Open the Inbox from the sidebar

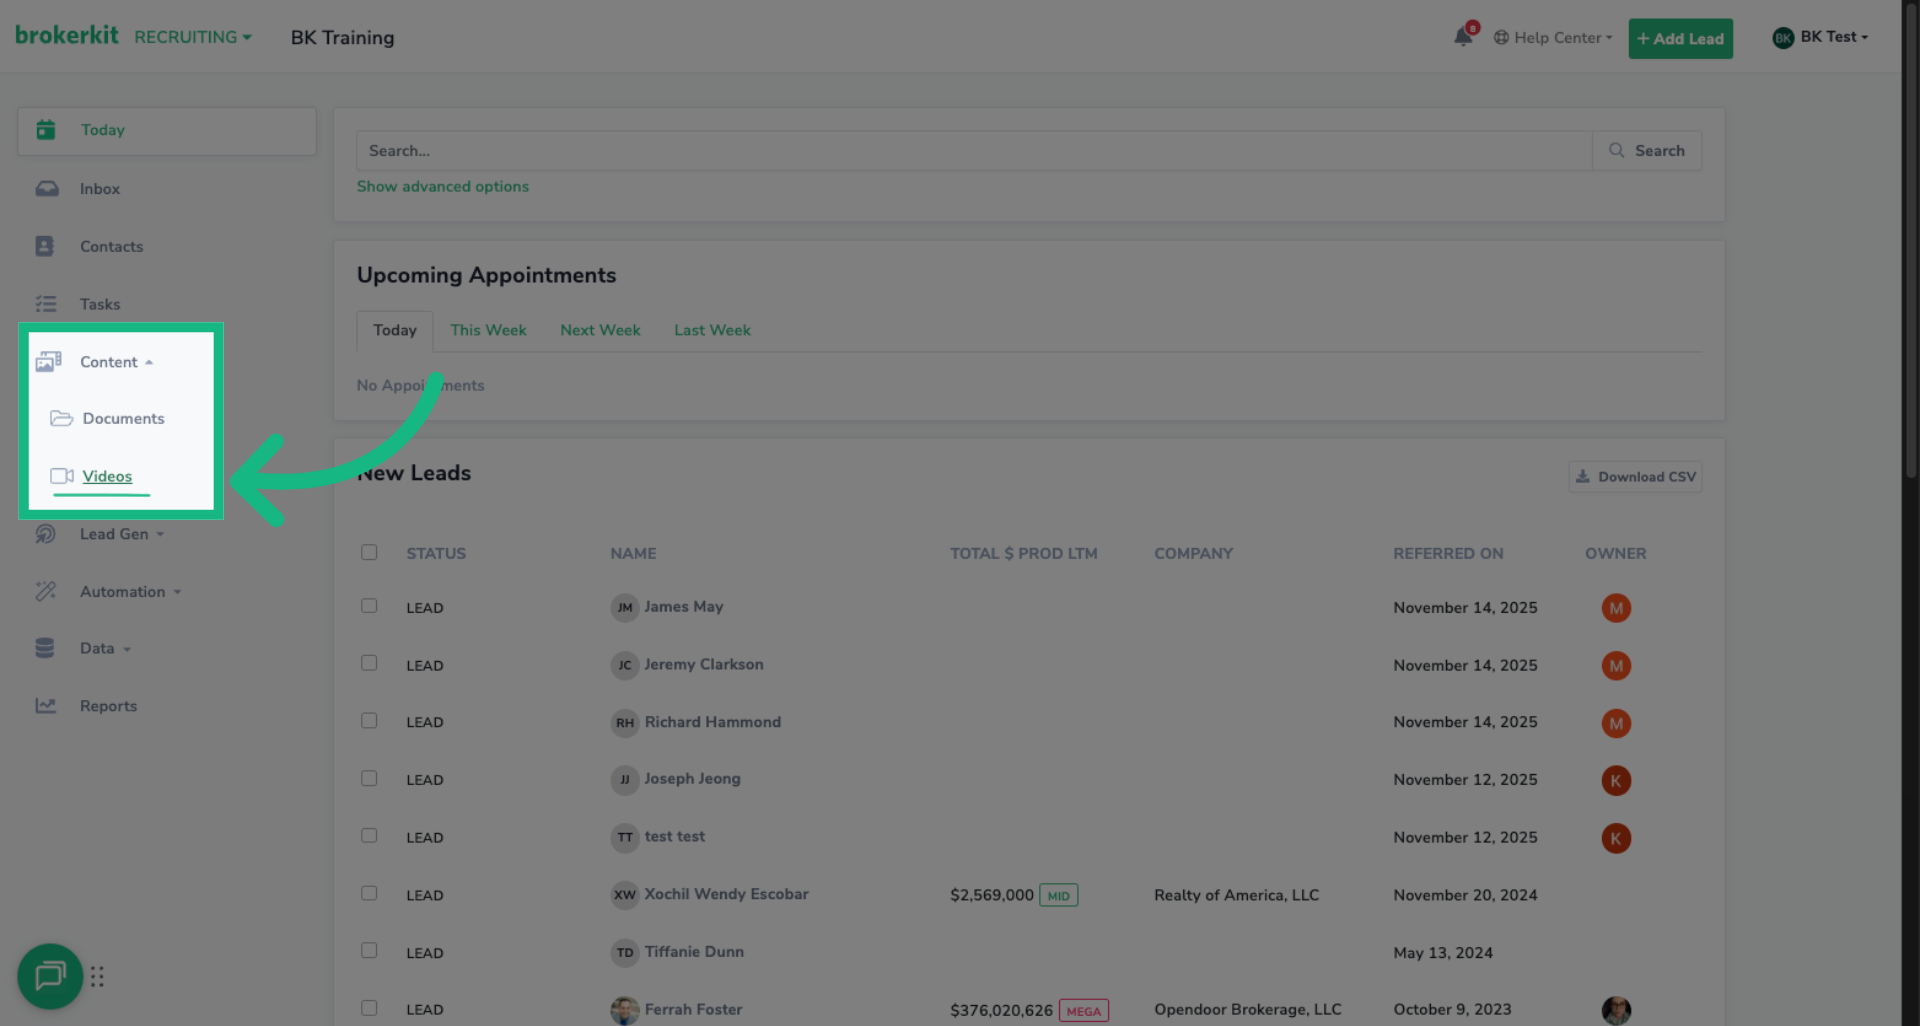tap(47, 188)
